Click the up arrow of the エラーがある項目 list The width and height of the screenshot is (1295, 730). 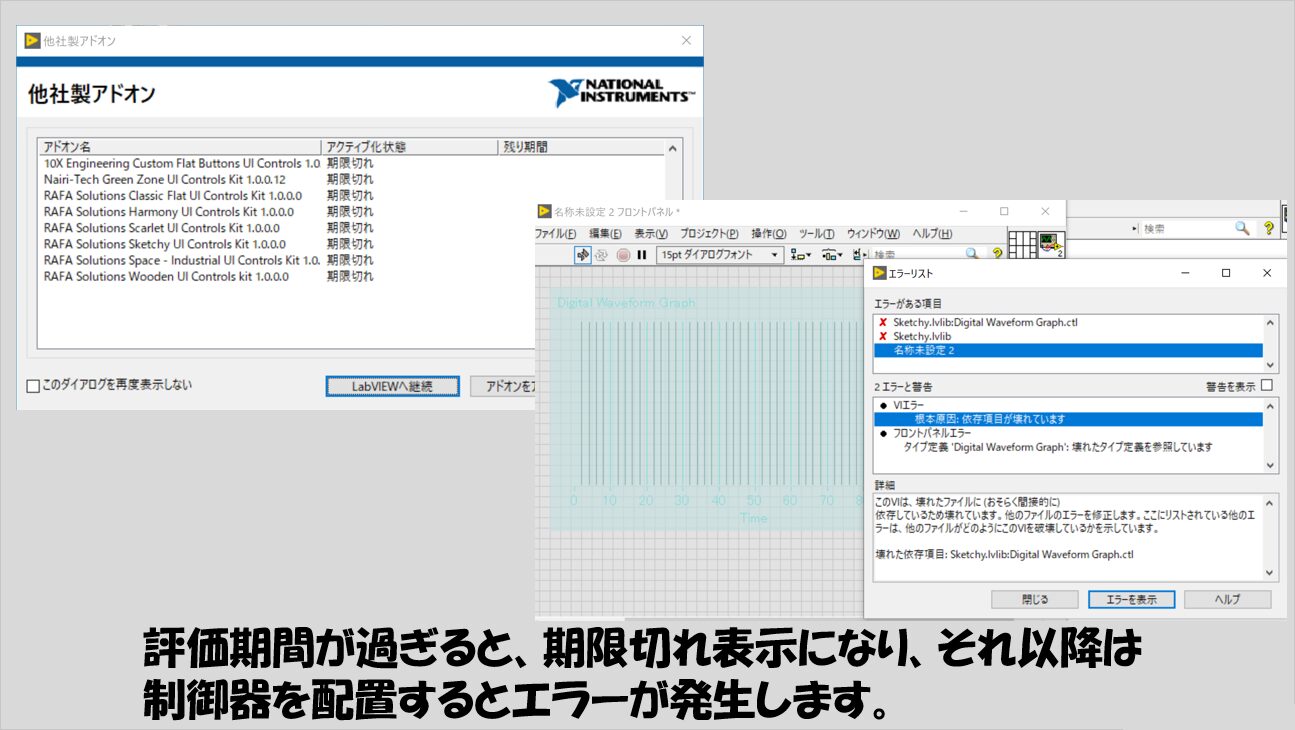[1271, 323]
